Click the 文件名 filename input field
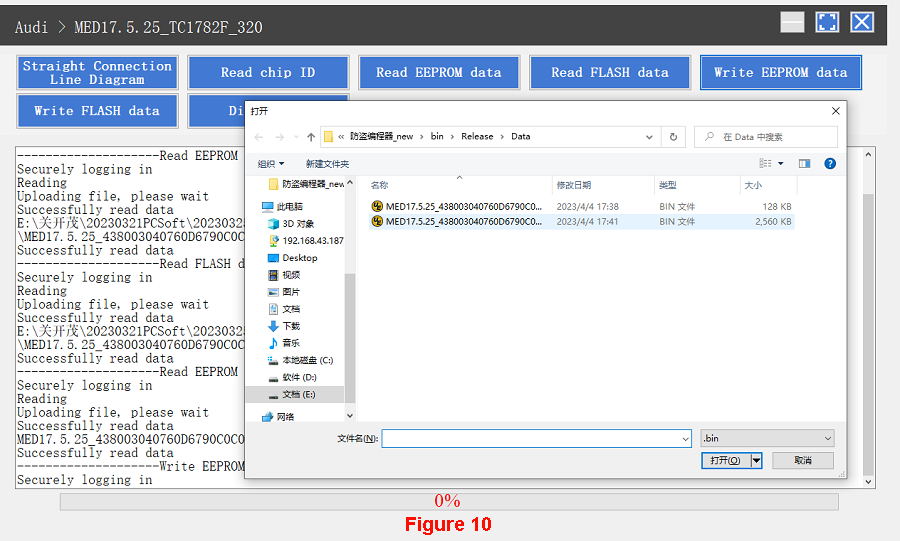 531,438
